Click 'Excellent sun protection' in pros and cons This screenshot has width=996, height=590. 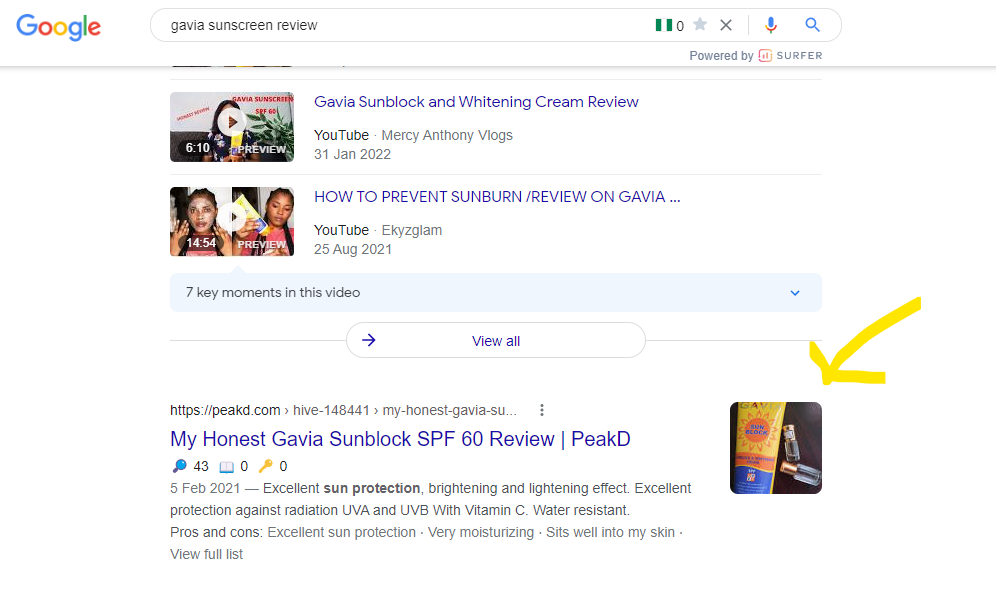[x=342, y=532]
